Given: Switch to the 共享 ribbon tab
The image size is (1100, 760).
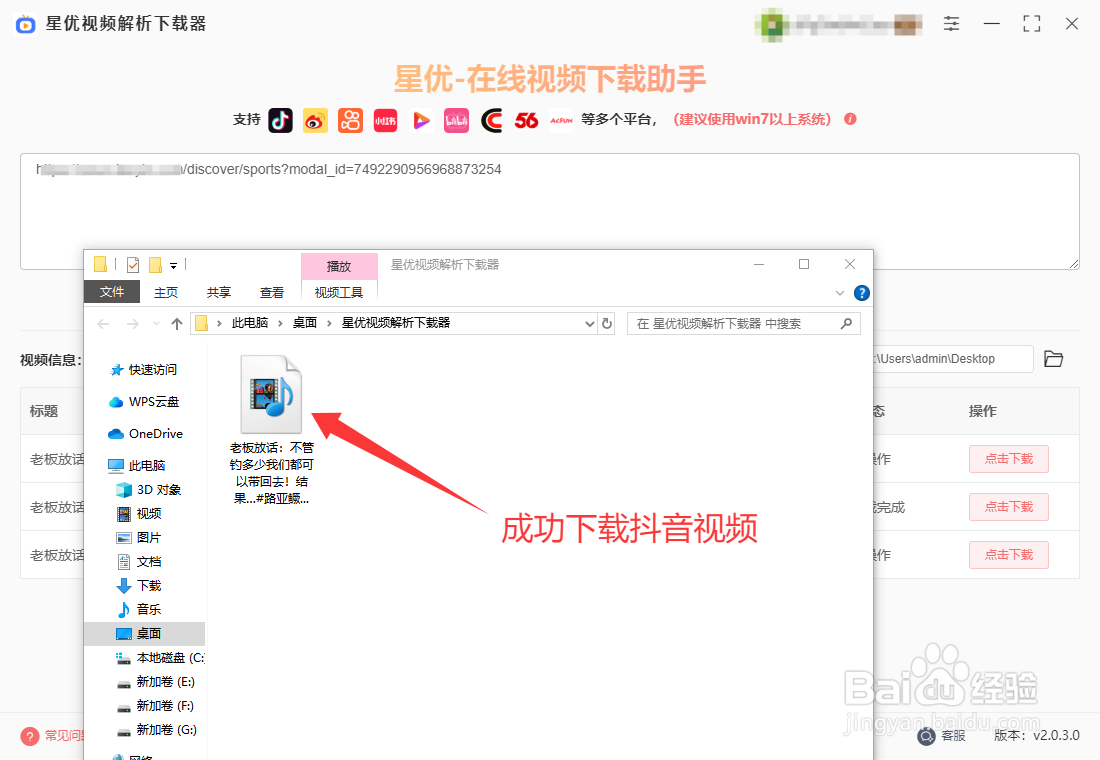Looking at the screenshot, I should [x=219, y=292].
